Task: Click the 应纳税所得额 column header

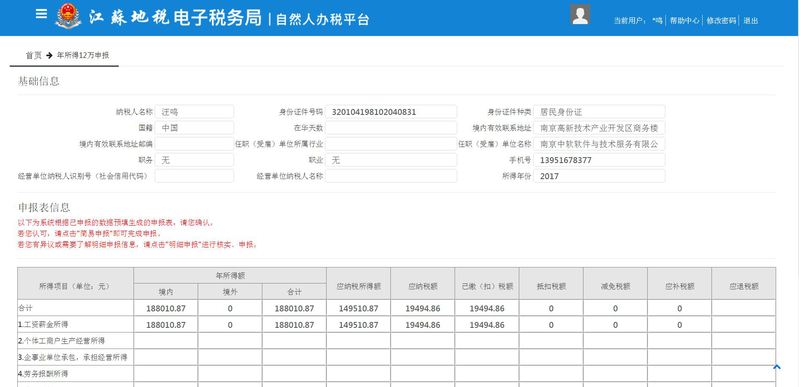Action: 359,283
